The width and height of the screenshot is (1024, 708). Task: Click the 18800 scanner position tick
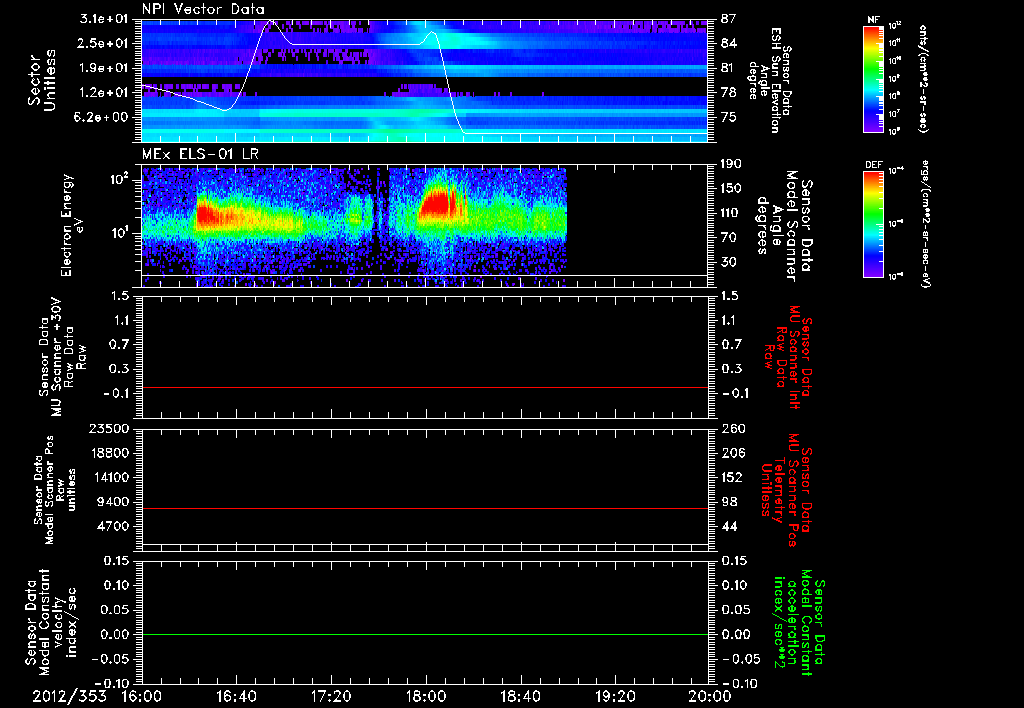click(x=108, y=453)
